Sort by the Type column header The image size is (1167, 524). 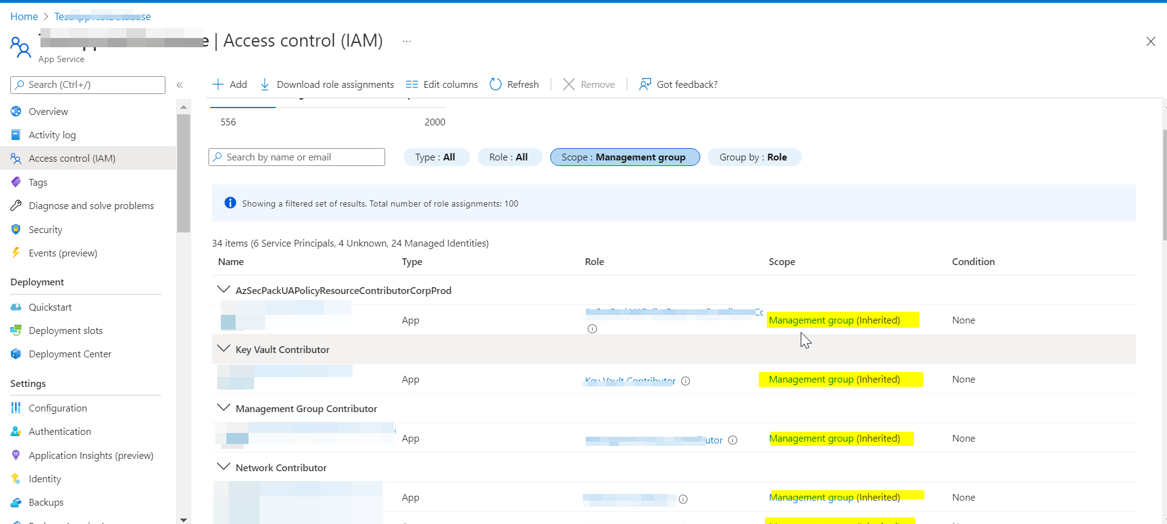point(412,262)
